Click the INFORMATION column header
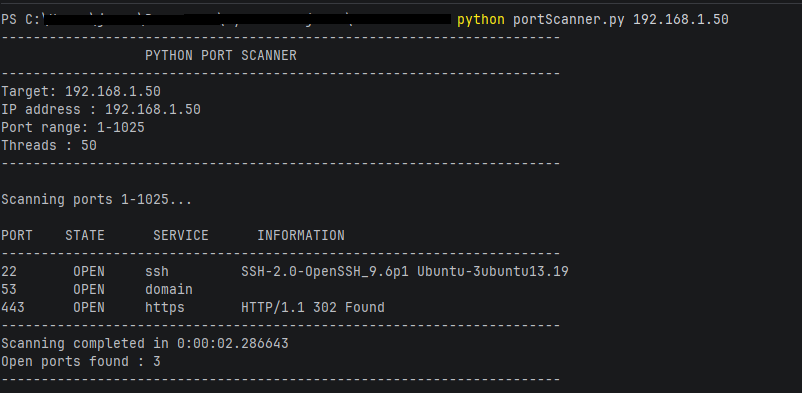 pyautogui.click(x=301, y=236)
